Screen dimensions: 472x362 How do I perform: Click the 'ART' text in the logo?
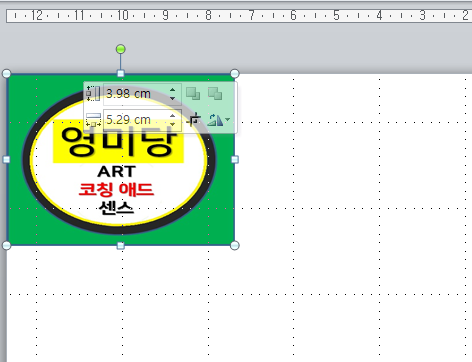coord(117,172)
